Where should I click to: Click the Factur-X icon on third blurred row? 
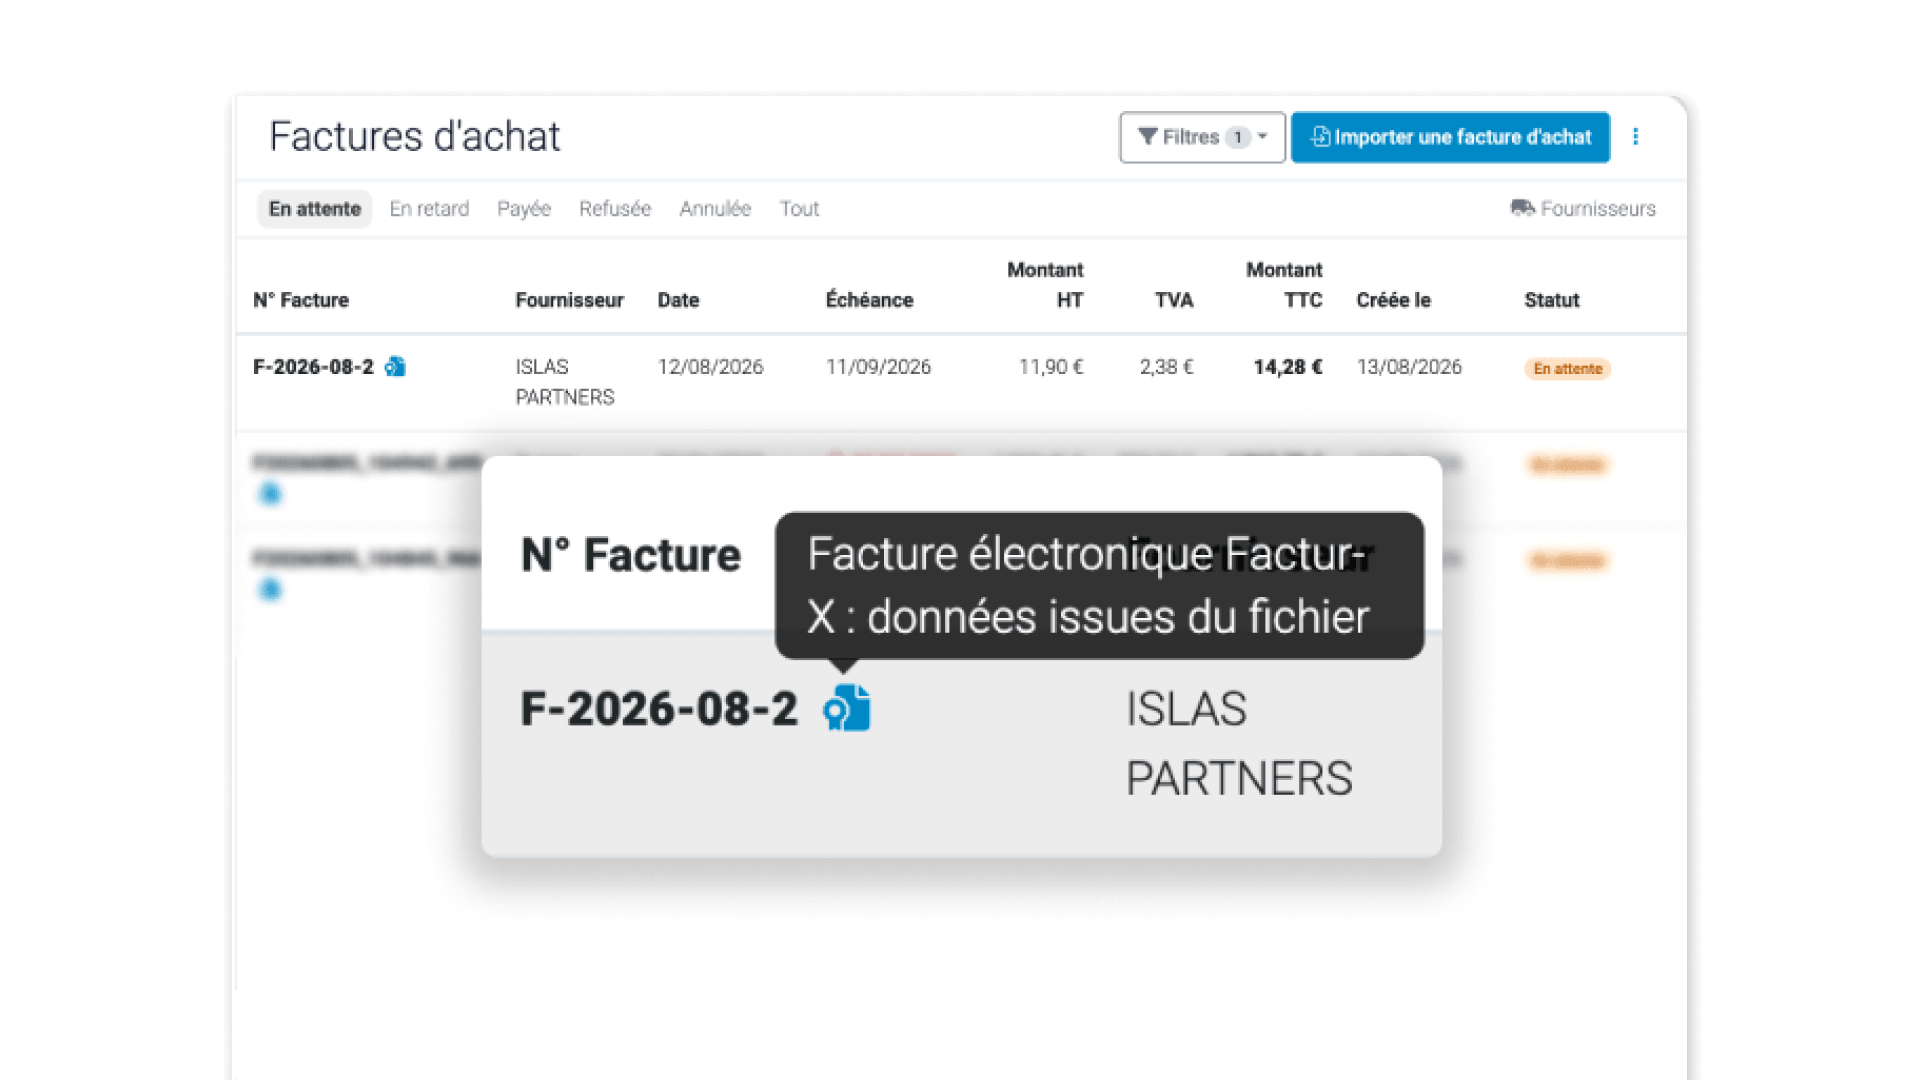tap(270, 589)
